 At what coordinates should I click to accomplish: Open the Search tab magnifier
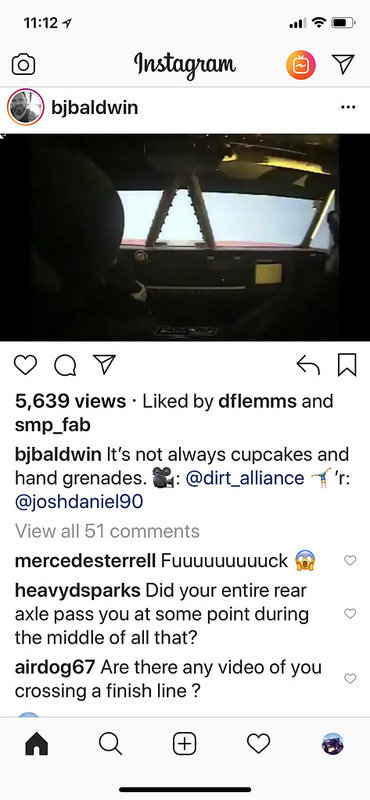(x=110, y=745)
